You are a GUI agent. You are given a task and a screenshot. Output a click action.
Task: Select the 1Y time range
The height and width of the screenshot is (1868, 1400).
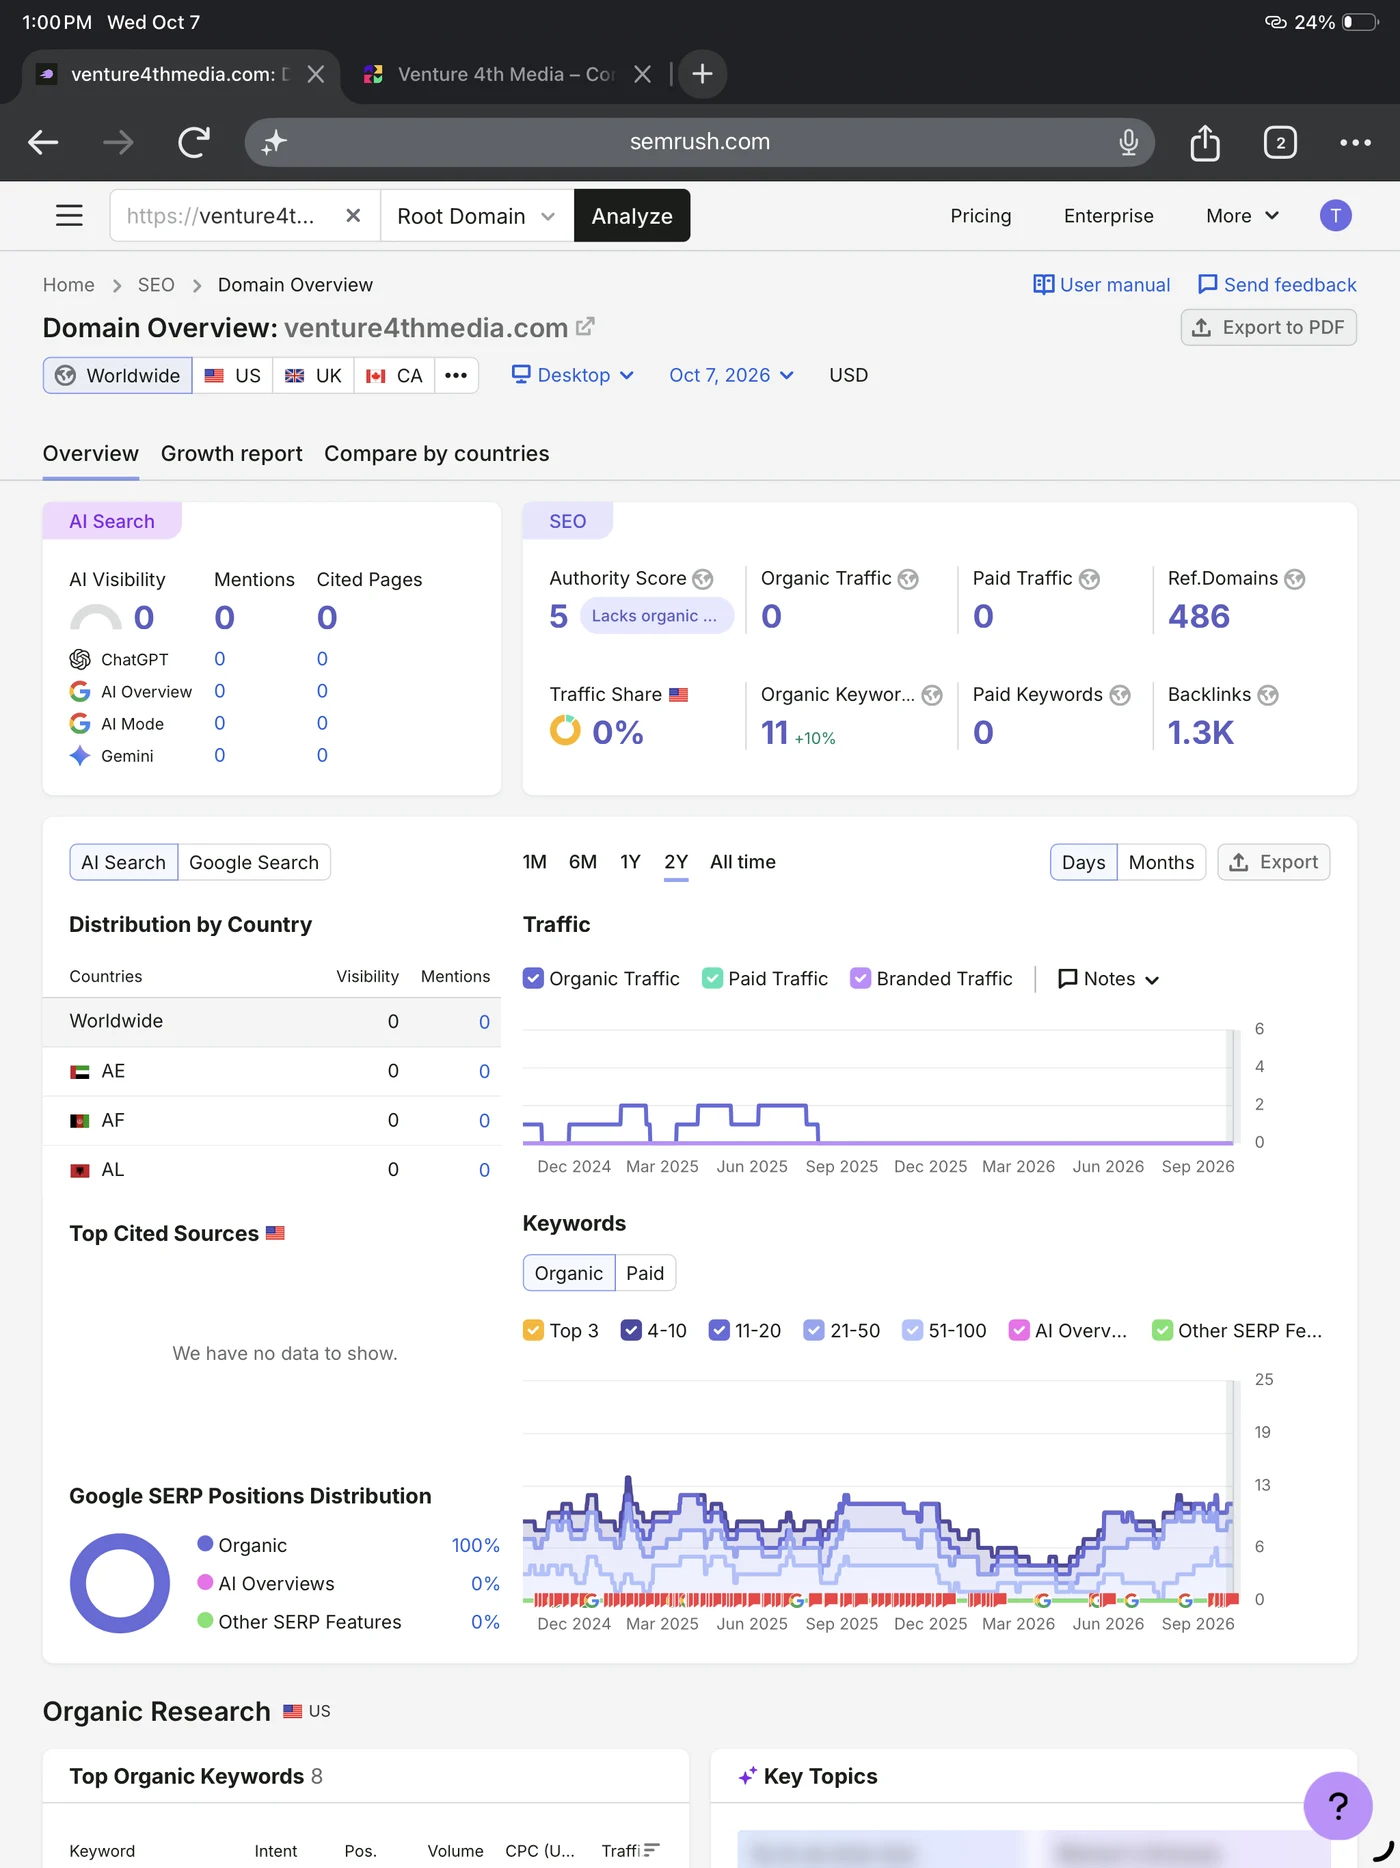click(630, 862)
